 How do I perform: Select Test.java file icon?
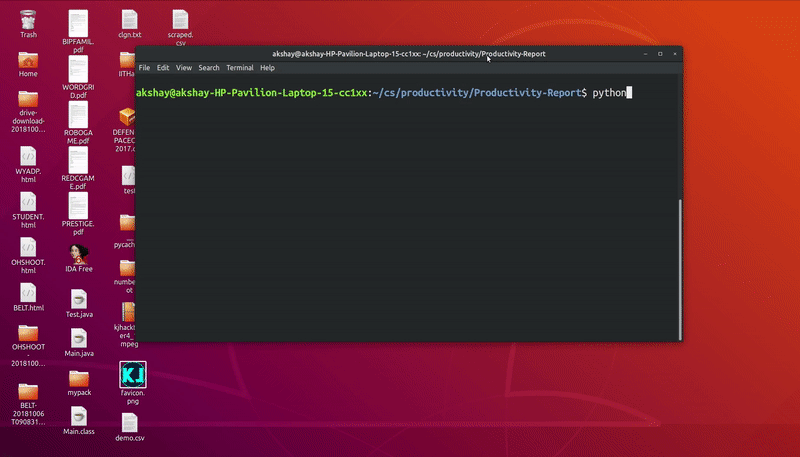(x=79, y=299)
